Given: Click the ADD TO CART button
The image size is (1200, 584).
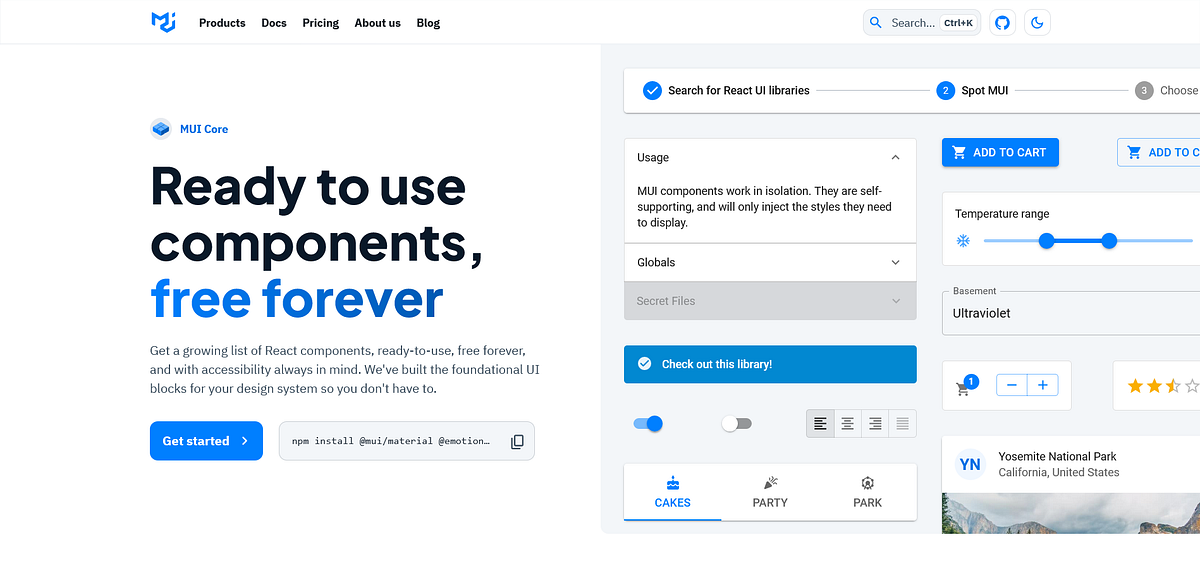Looking at the screenshot, I should (x=1000, y=152).
